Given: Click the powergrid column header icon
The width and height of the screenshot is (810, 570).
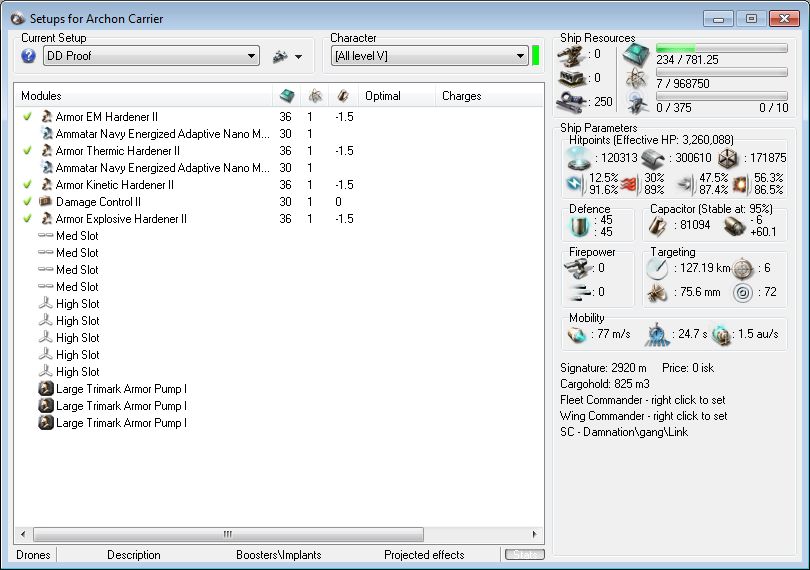Looking at the screenshot, I should (315, 96).
